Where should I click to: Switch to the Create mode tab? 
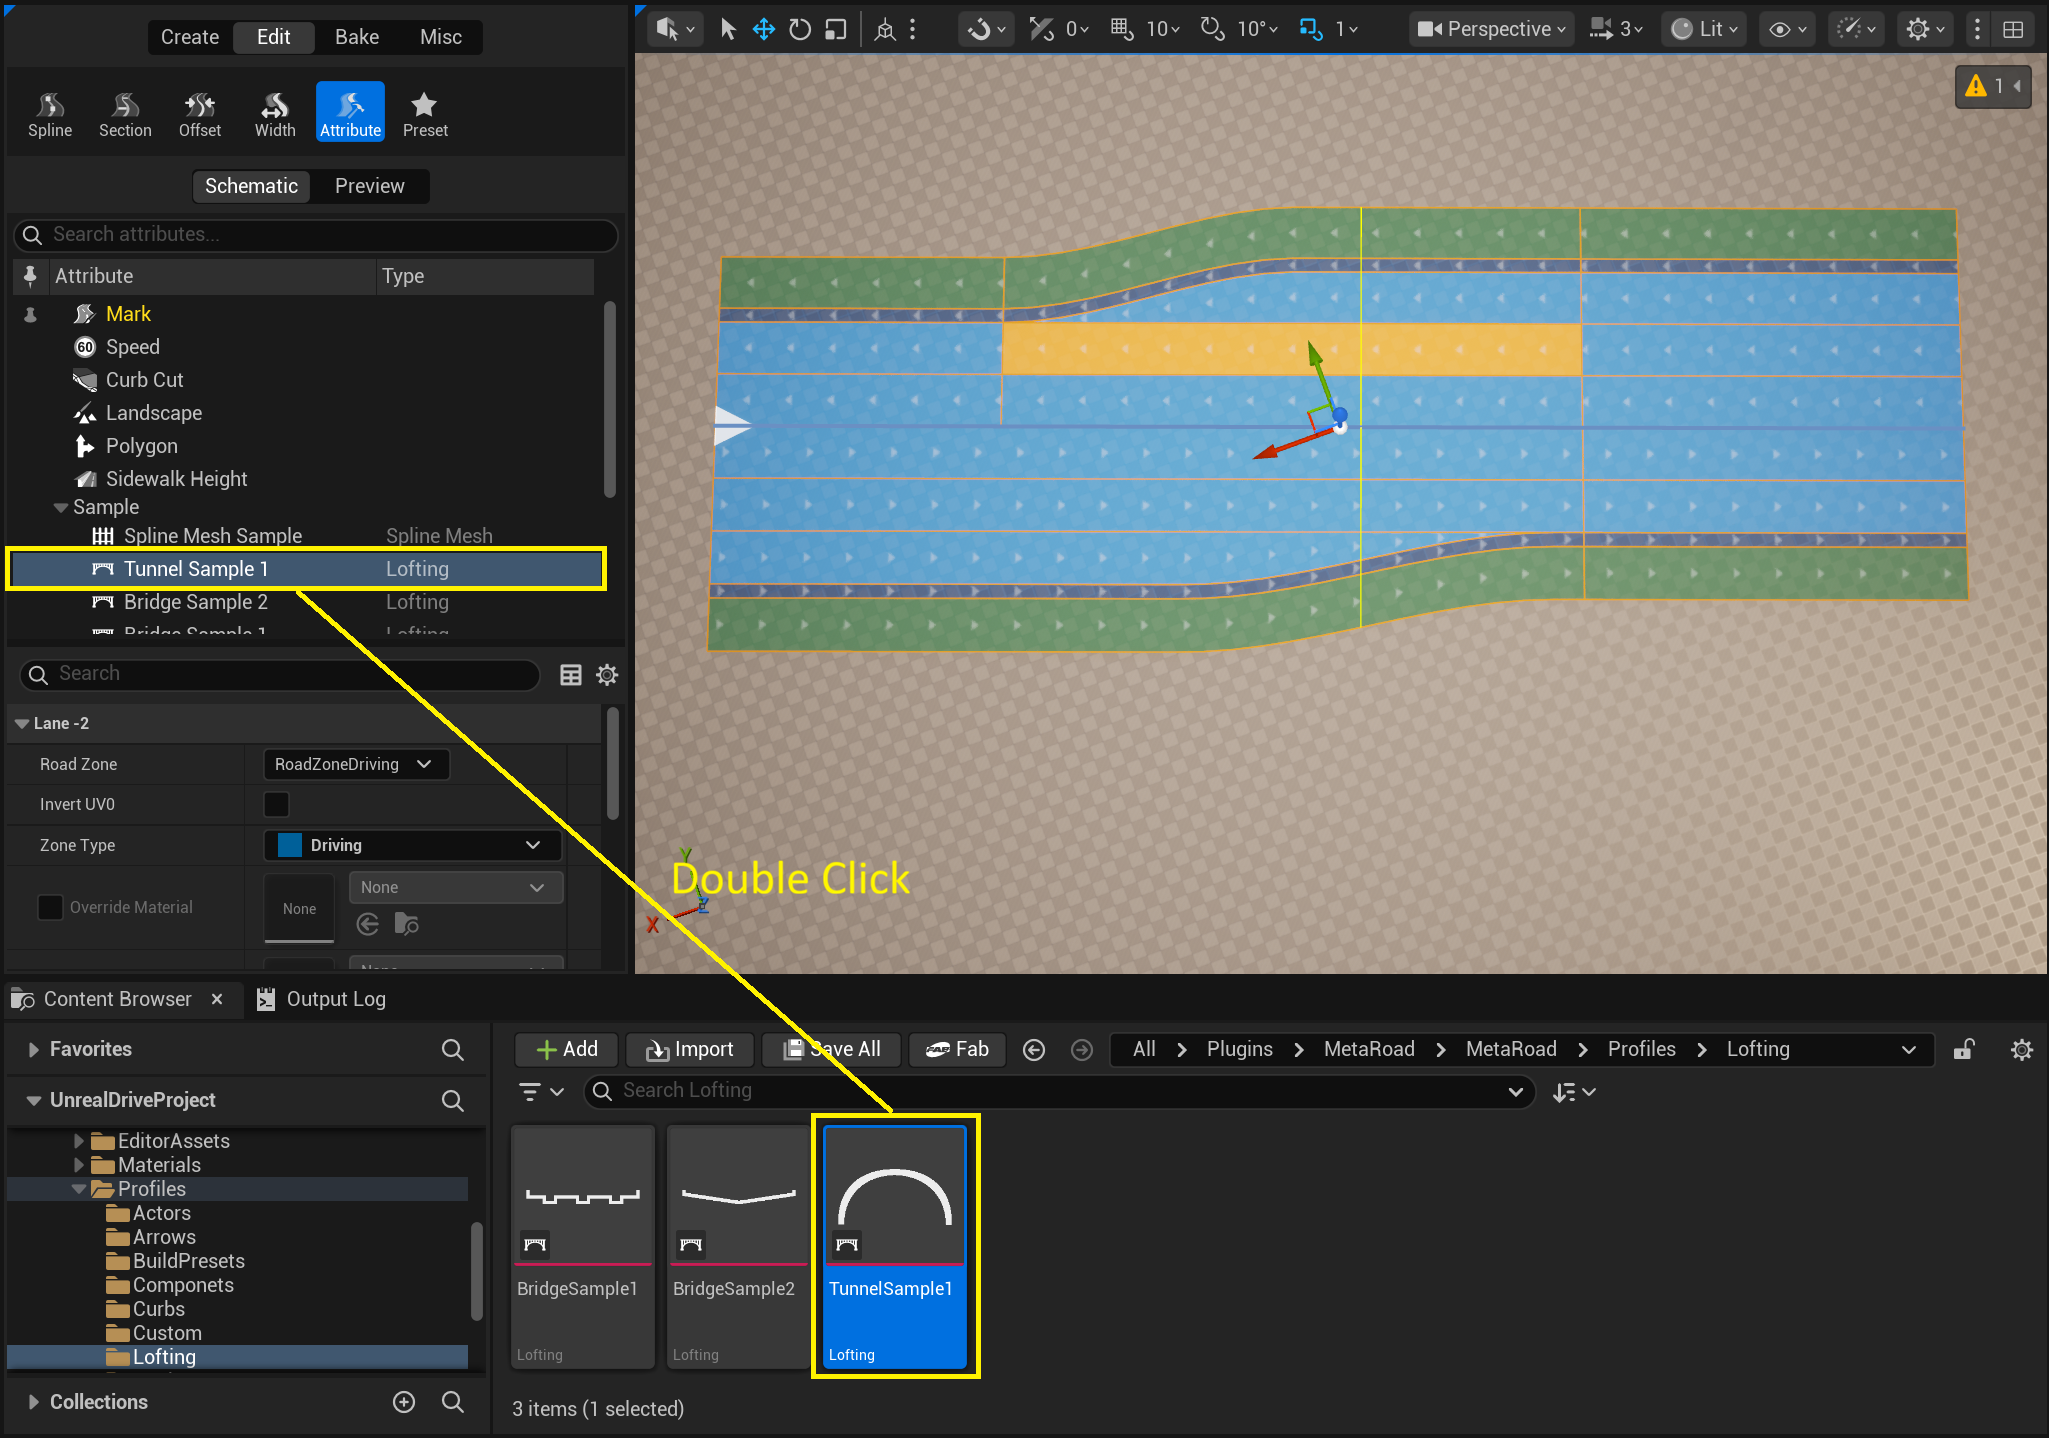[190, 37]
